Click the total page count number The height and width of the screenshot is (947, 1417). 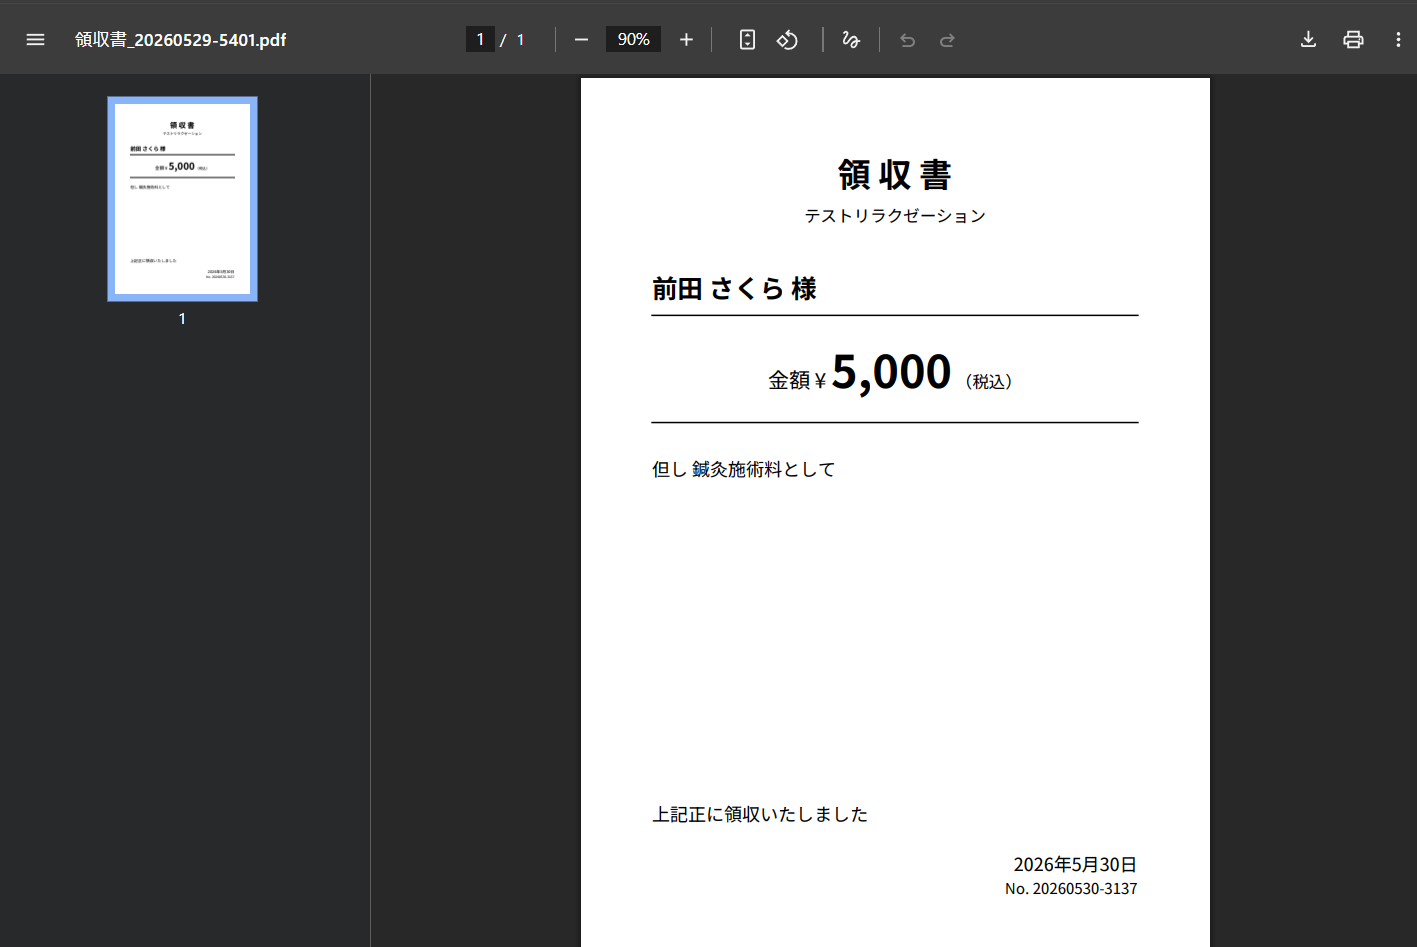tap(520, 40)
